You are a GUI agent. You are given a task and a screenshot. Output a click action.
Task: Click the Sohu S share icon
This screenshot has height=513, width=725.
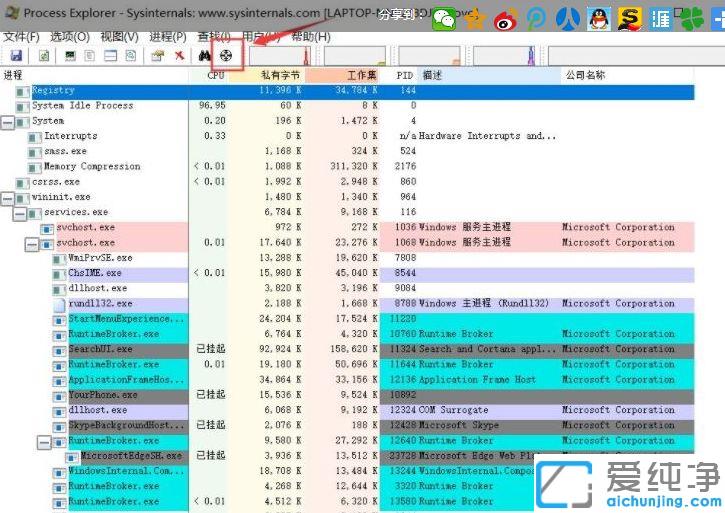tap(630, 19)
